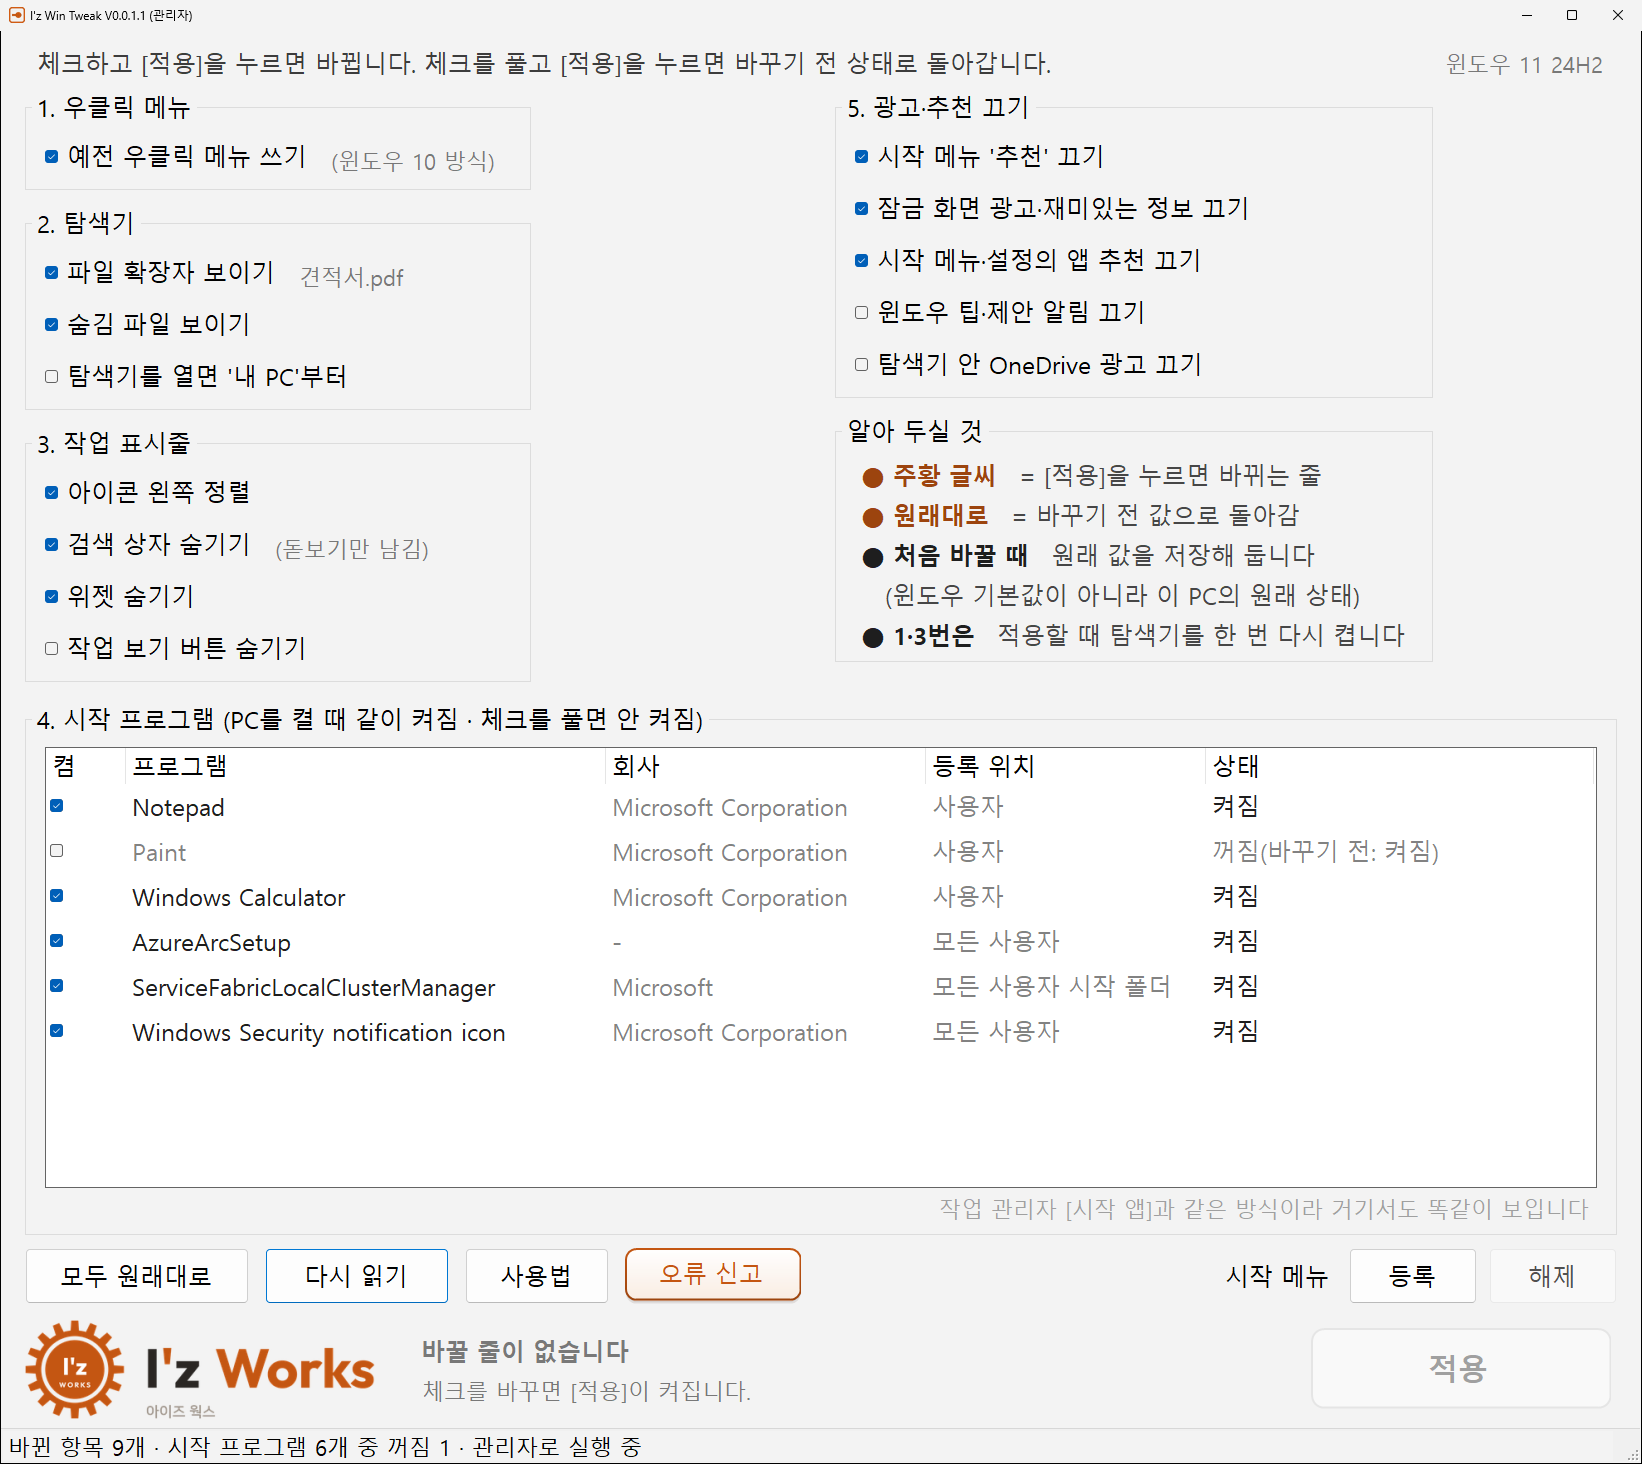Click '다시 읽기' button

tap(357, 1276)
